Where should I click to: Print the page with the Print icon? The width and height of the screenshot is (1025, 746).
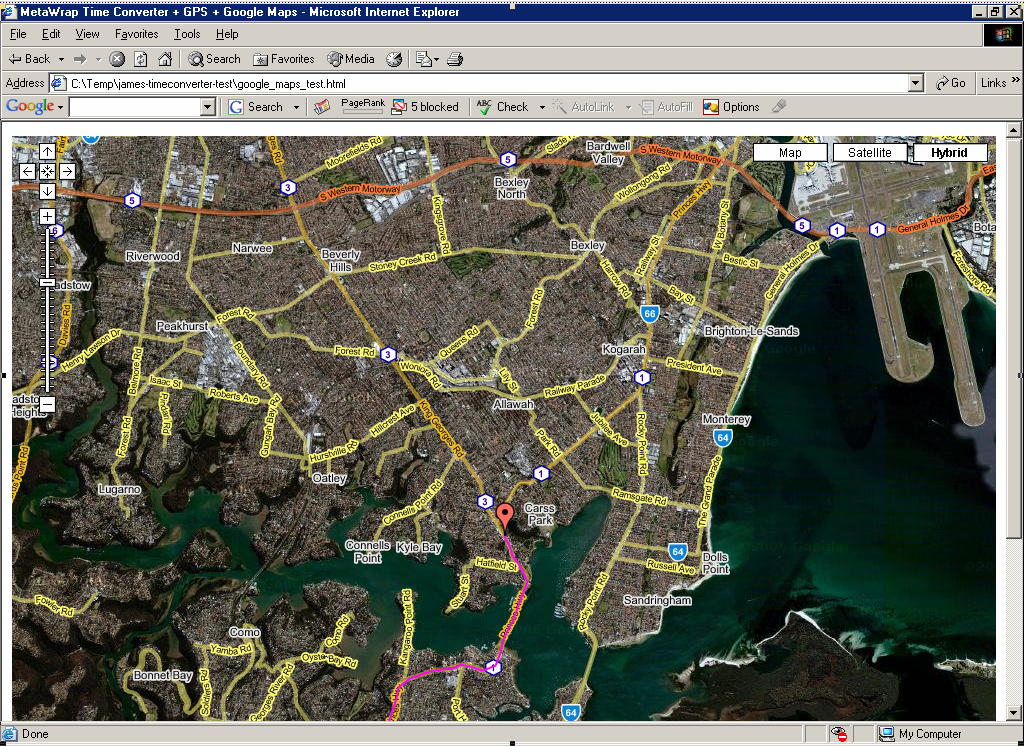tap(455, 59)
